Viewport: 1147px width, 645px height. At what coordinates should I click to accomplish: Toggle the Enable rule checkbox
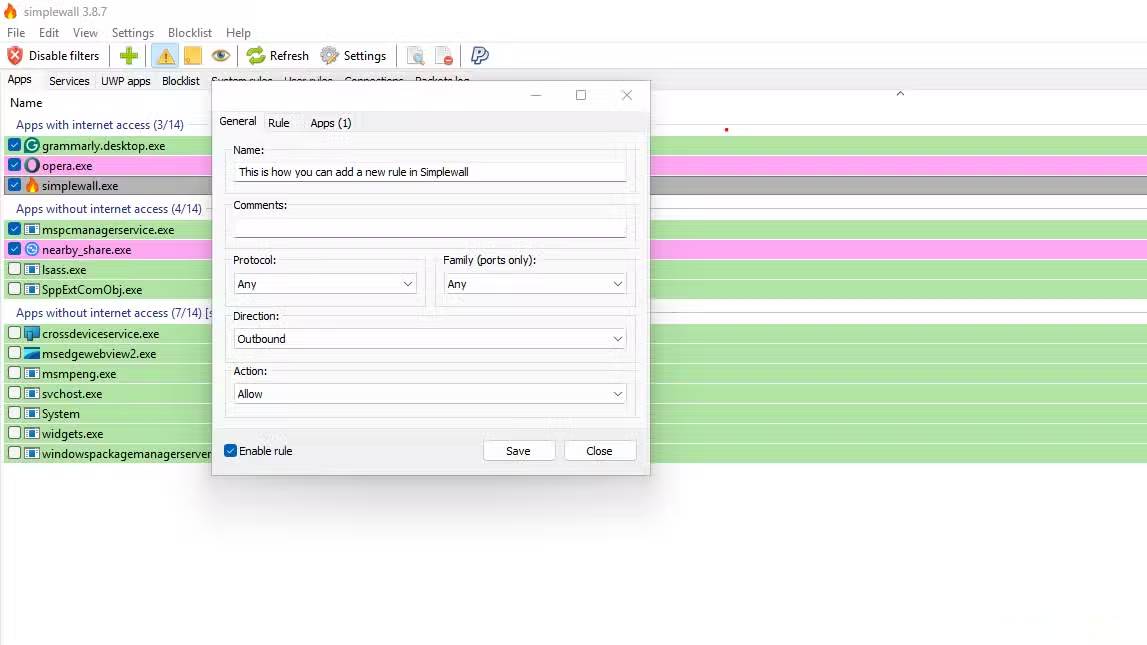(x=230, y=450)
